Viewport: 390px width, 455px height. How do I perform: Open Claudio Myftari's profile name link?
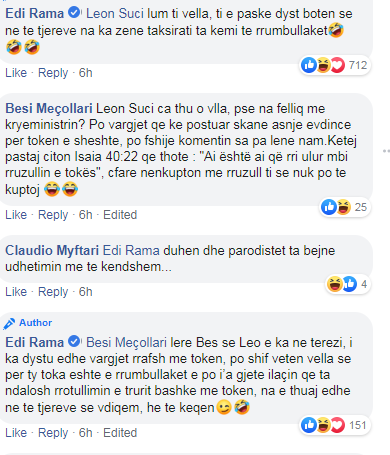(x=52, y=250)
